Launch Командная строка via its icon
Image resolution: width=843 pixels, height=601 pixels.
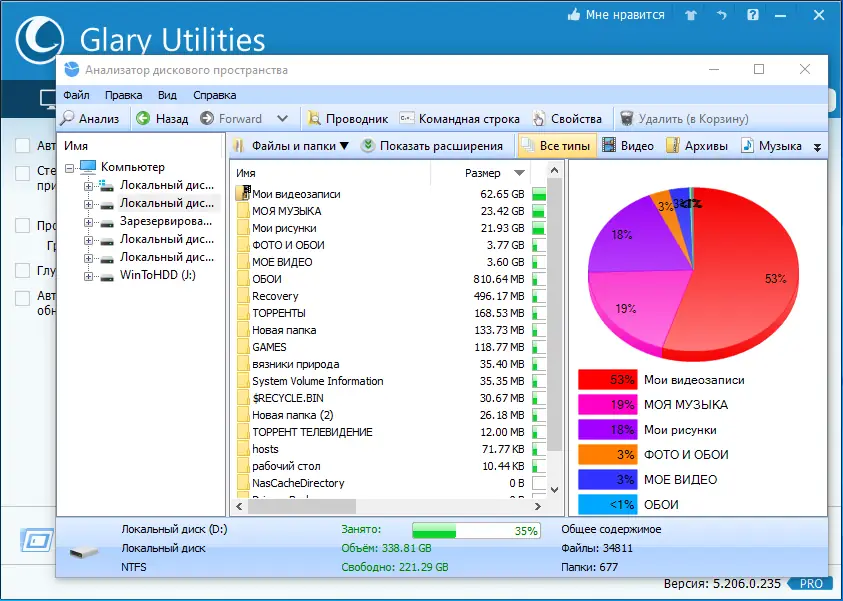click(407, 118)
